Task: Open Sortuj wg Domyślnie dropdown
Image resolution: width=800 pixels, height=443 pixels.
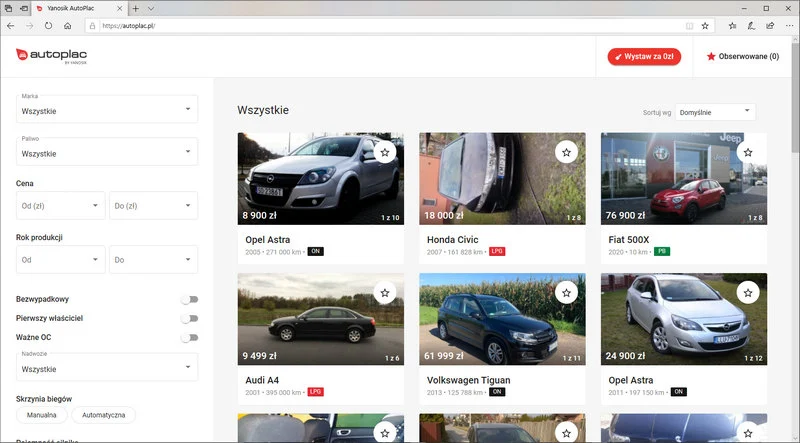Action: (715, 112)
